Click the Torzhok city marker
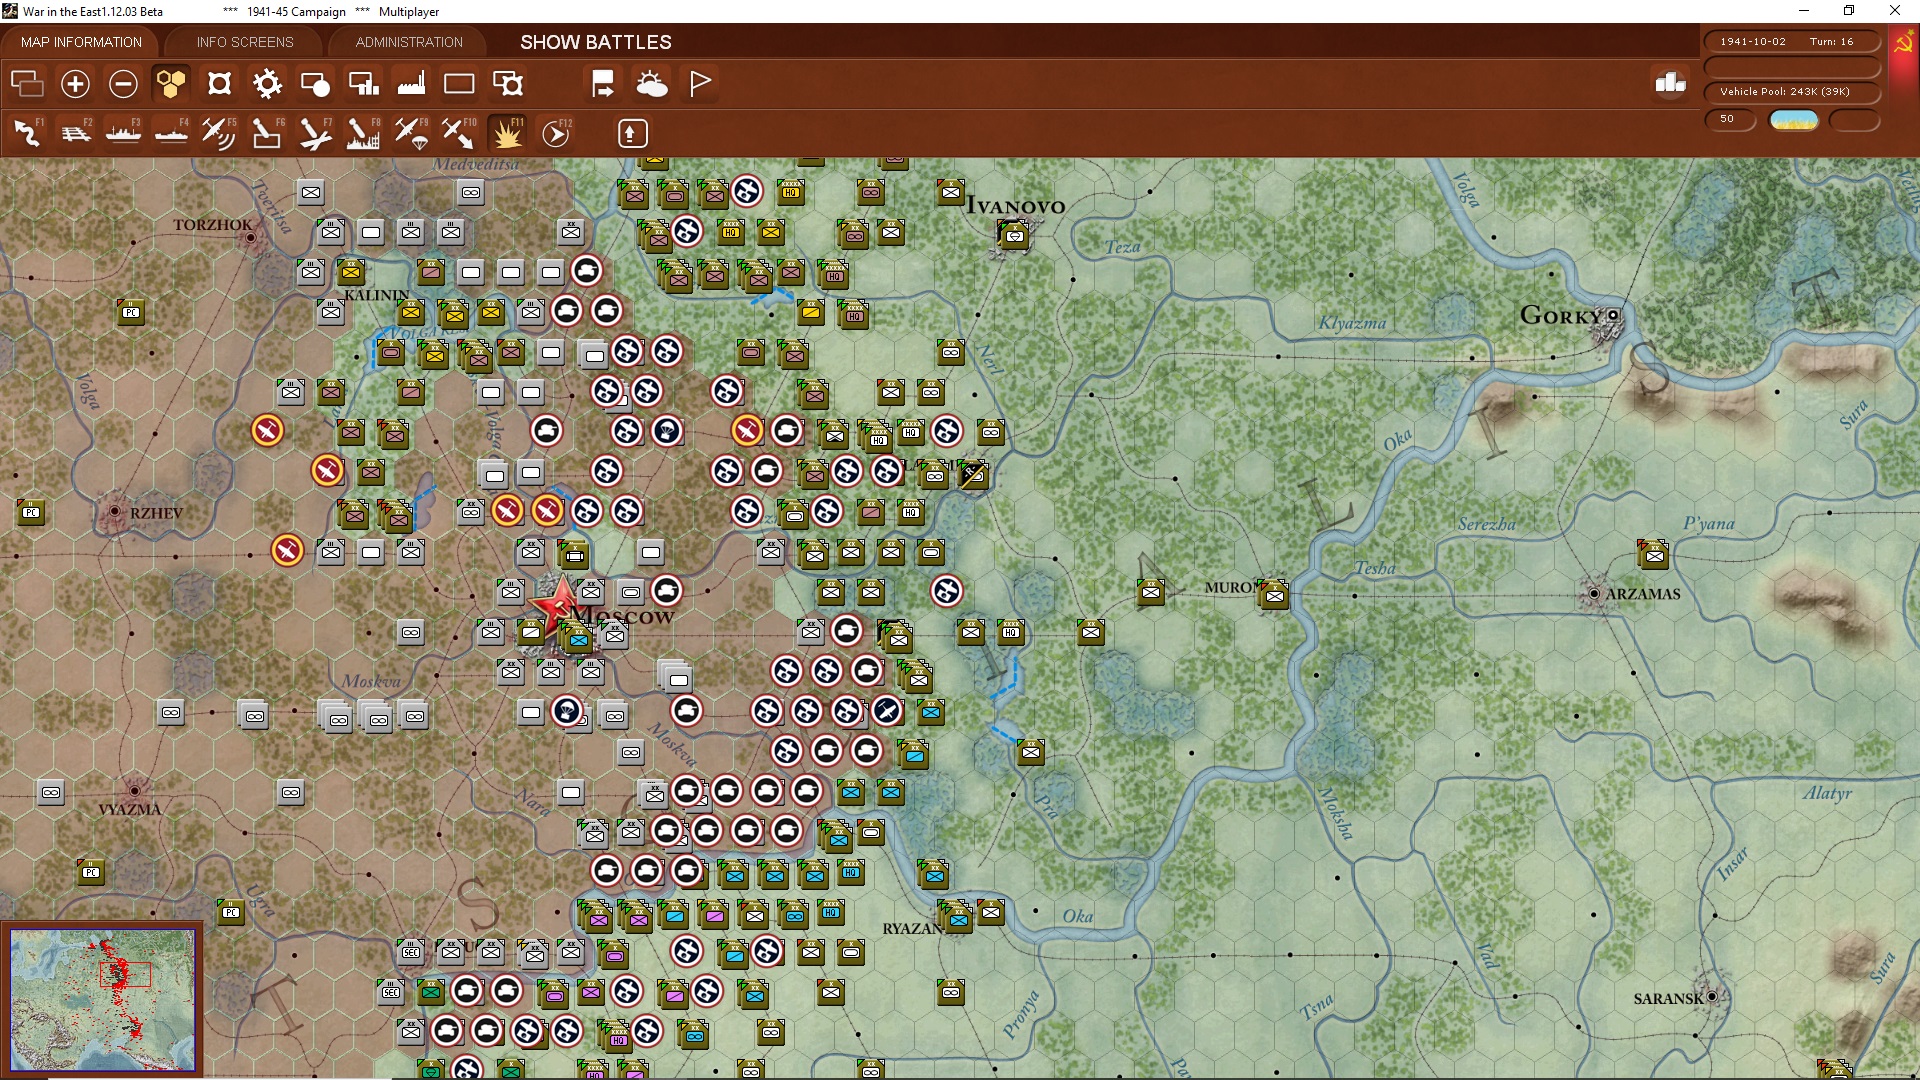The image size is (1920, 1080). tap(250, 237)
